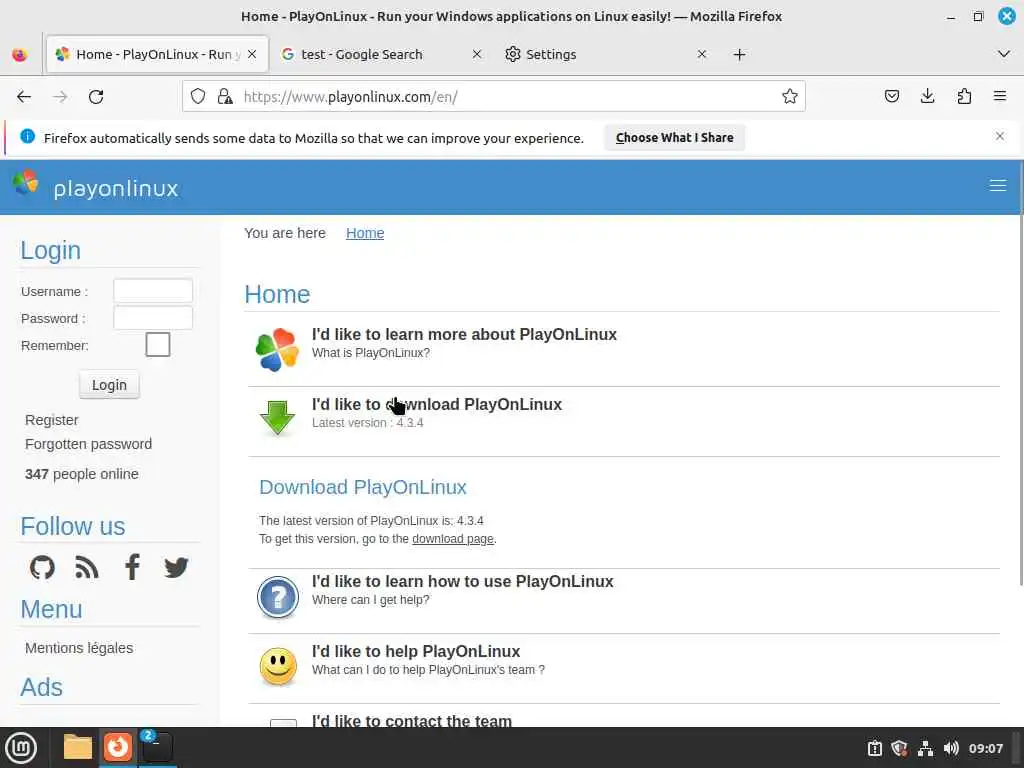Switch to test - Google Search tab
Screen dimensions: 1024x768
[x=361, y=55]
